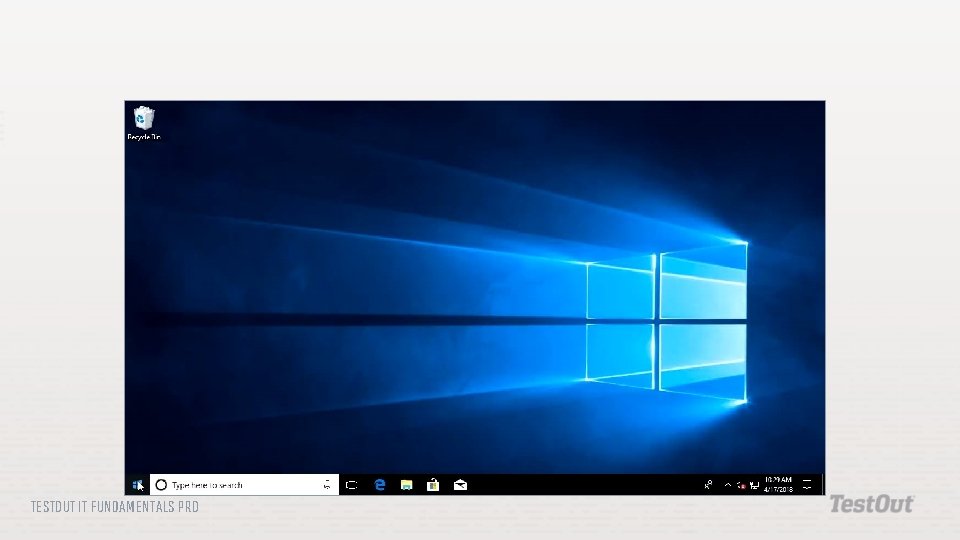Open the Windows Start menu

pyautogui.click(x=138, y=485)
